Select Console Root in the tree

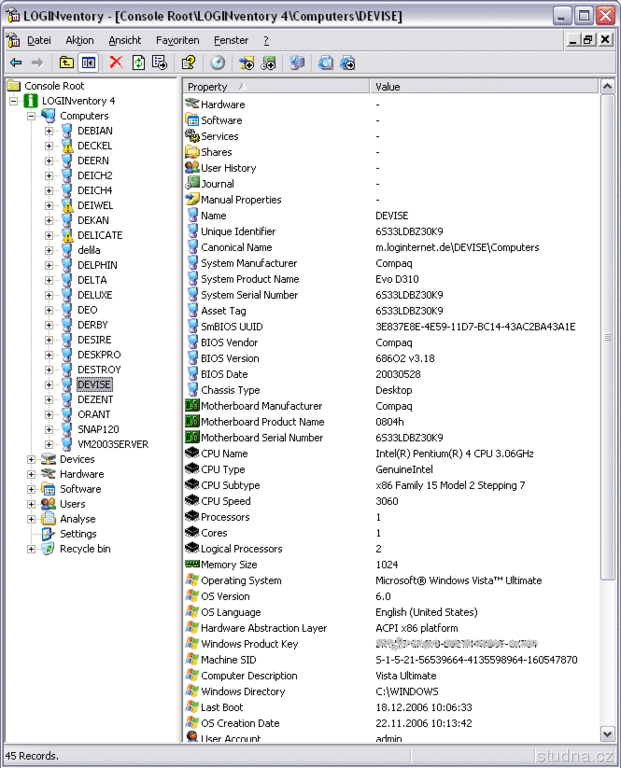tap(54, 86)
